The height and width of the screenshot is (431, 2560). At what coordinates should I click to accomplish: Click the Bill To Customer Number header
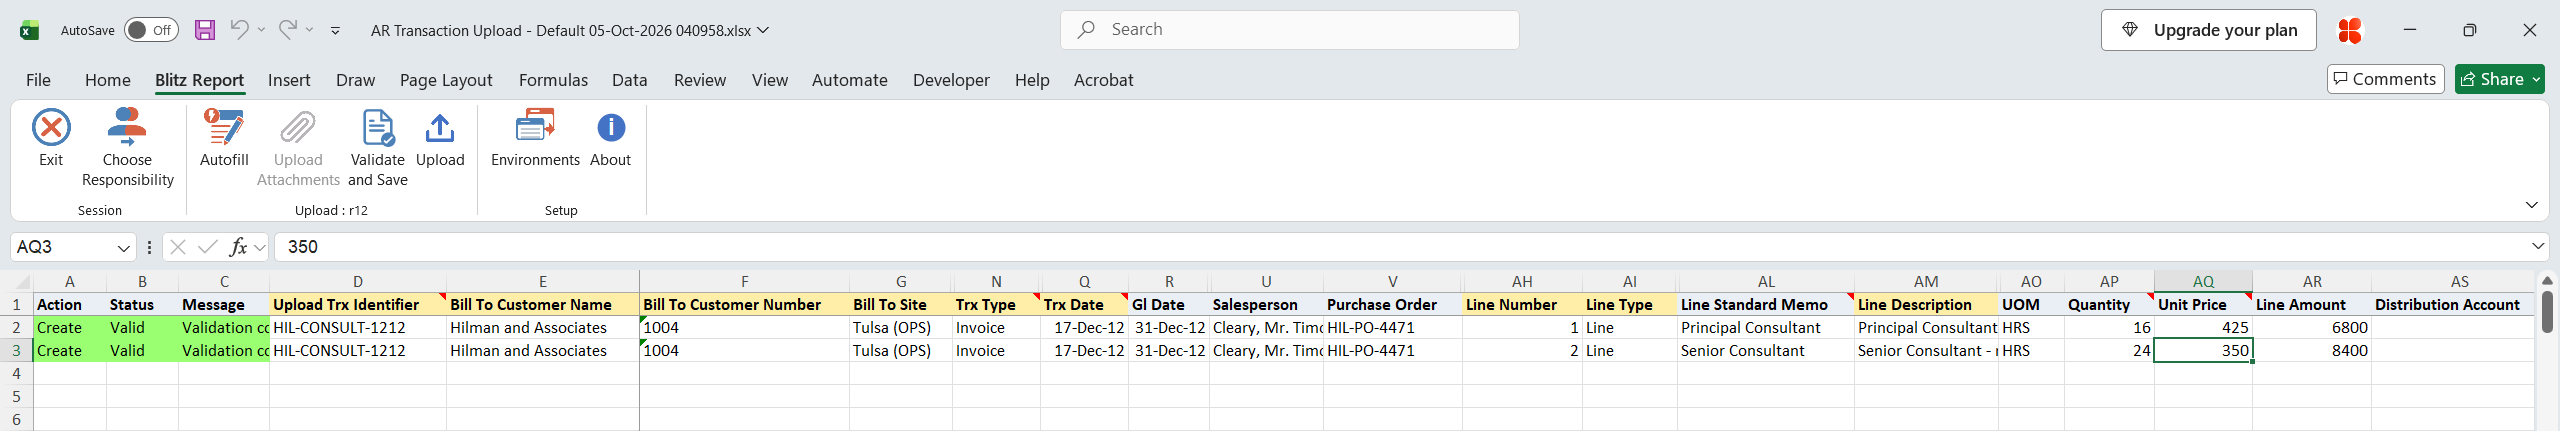744,304
